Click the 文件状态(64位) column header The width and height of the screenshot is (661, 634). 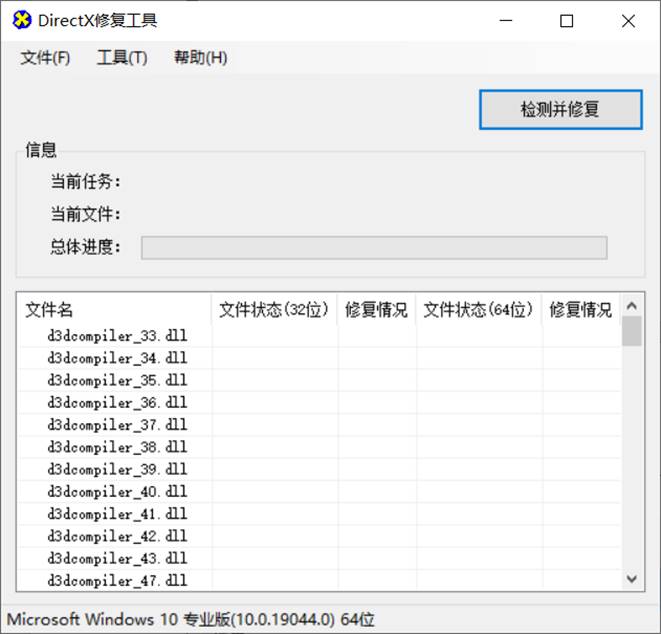478,310
